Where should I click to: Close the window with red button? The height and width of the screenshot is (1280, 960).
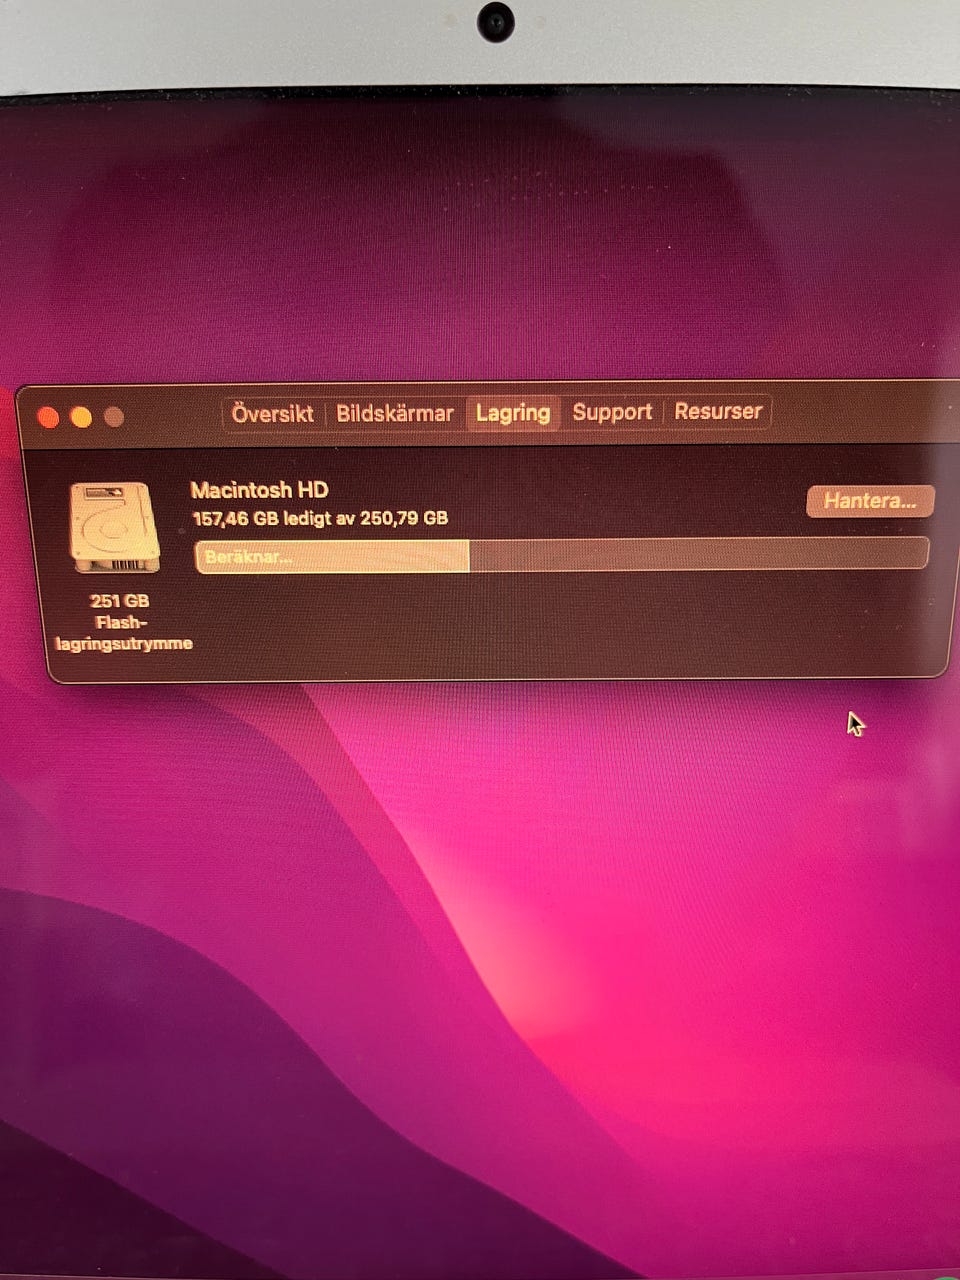pyautogui.click(x=48, y=418)
